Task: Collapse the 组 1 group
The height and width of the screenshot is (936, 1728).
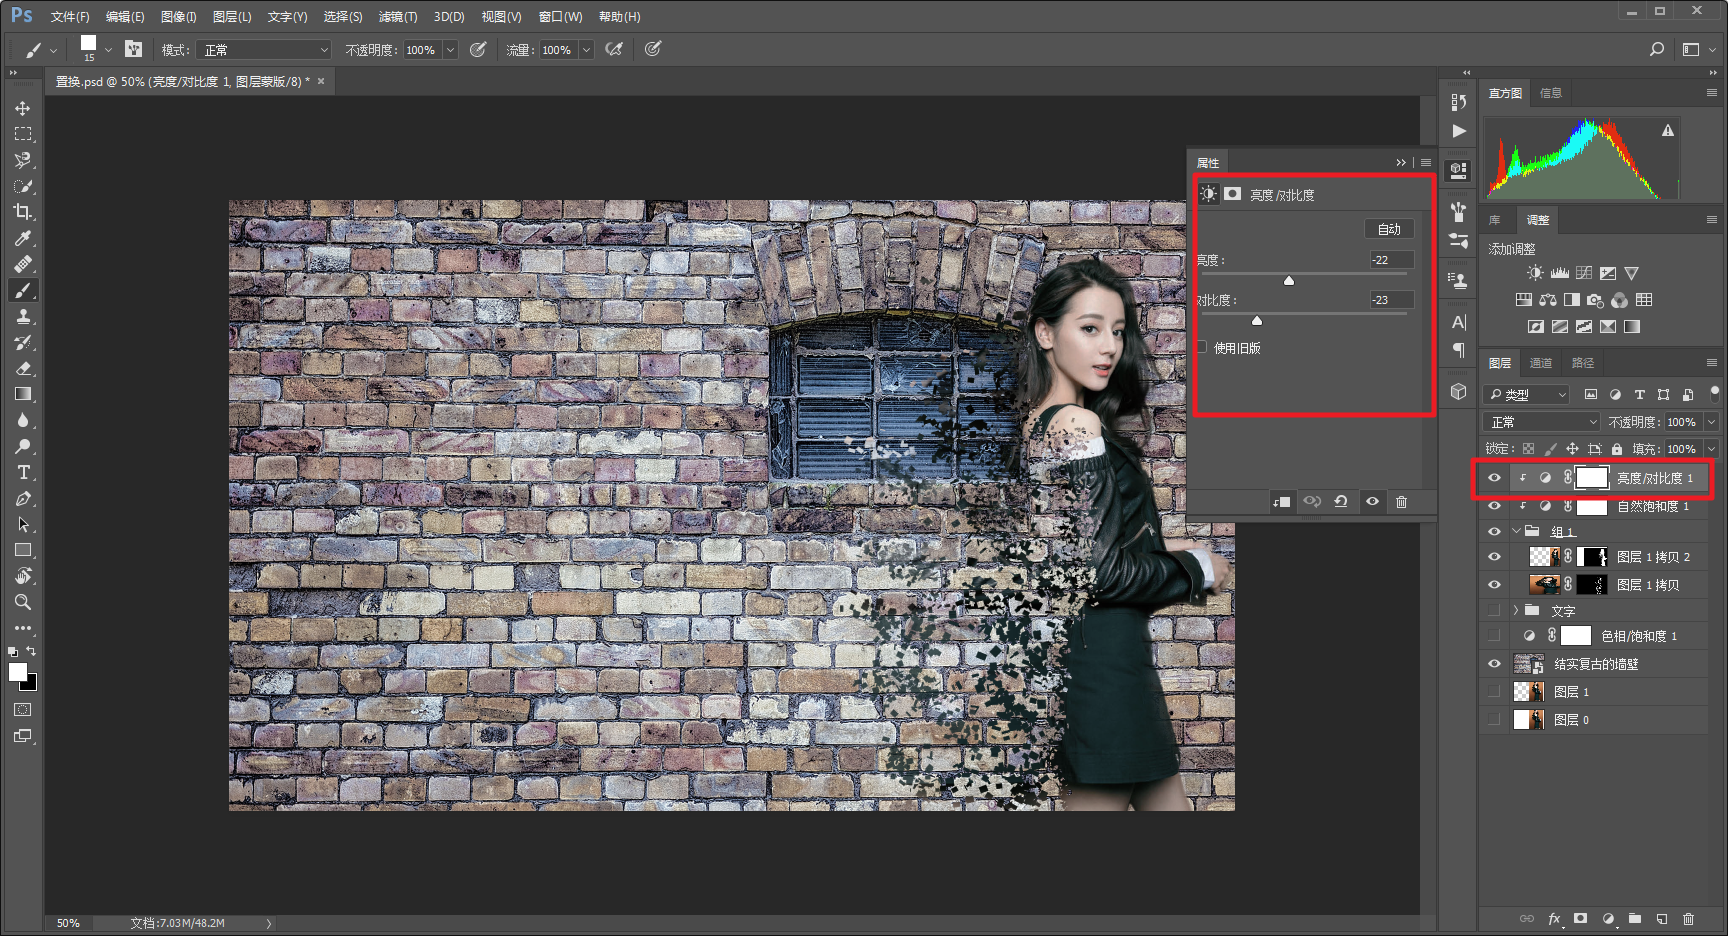Action: click(x=1516, y=531)
